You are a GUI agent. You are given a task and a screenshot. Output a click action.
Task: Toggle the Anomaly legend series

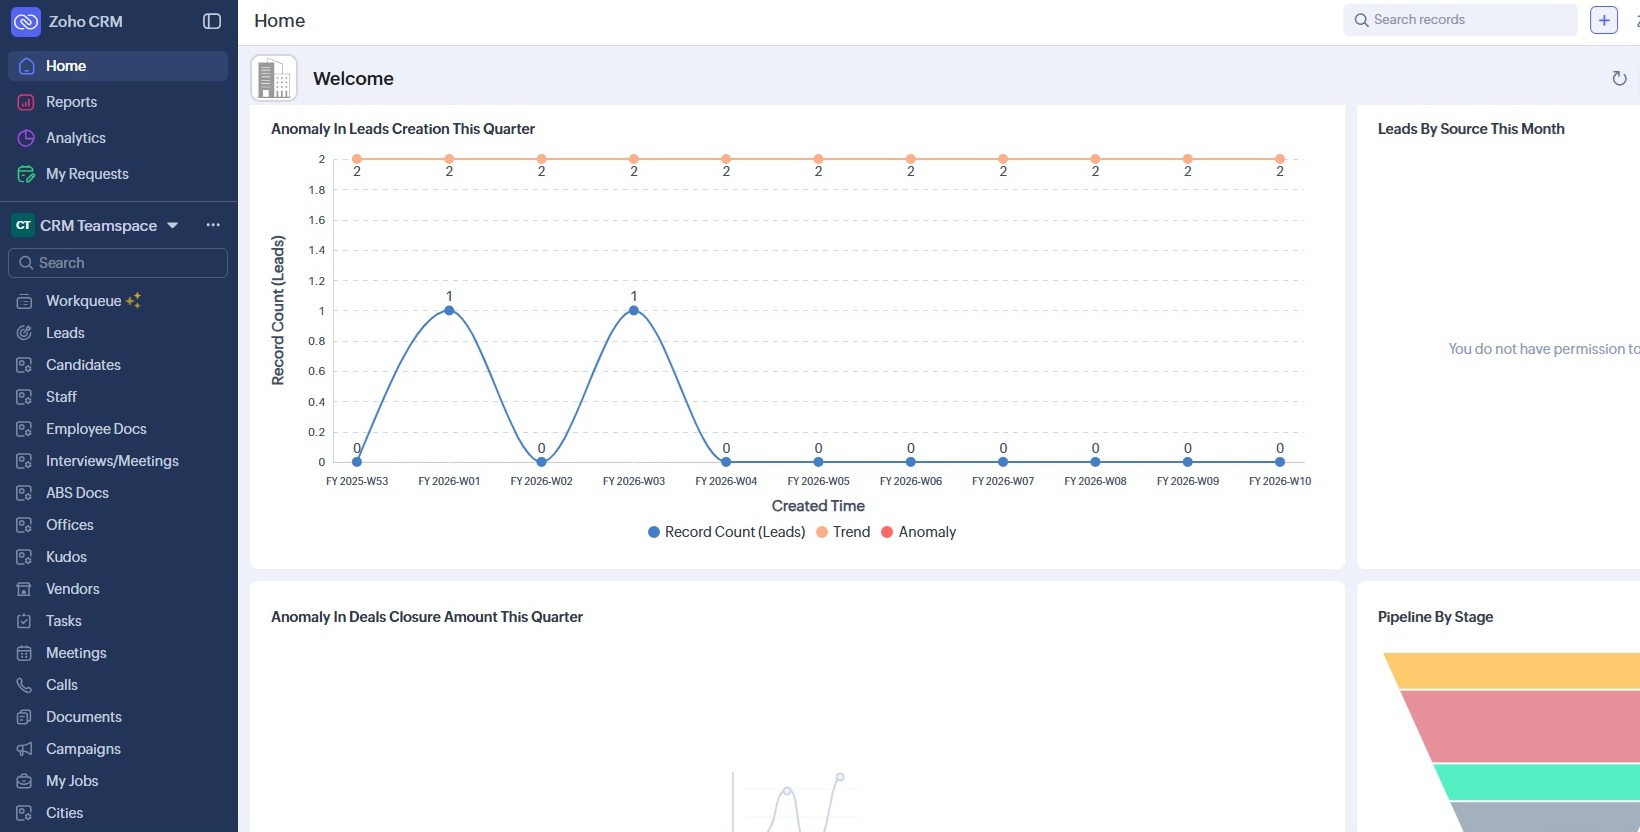tap(918, 532)
